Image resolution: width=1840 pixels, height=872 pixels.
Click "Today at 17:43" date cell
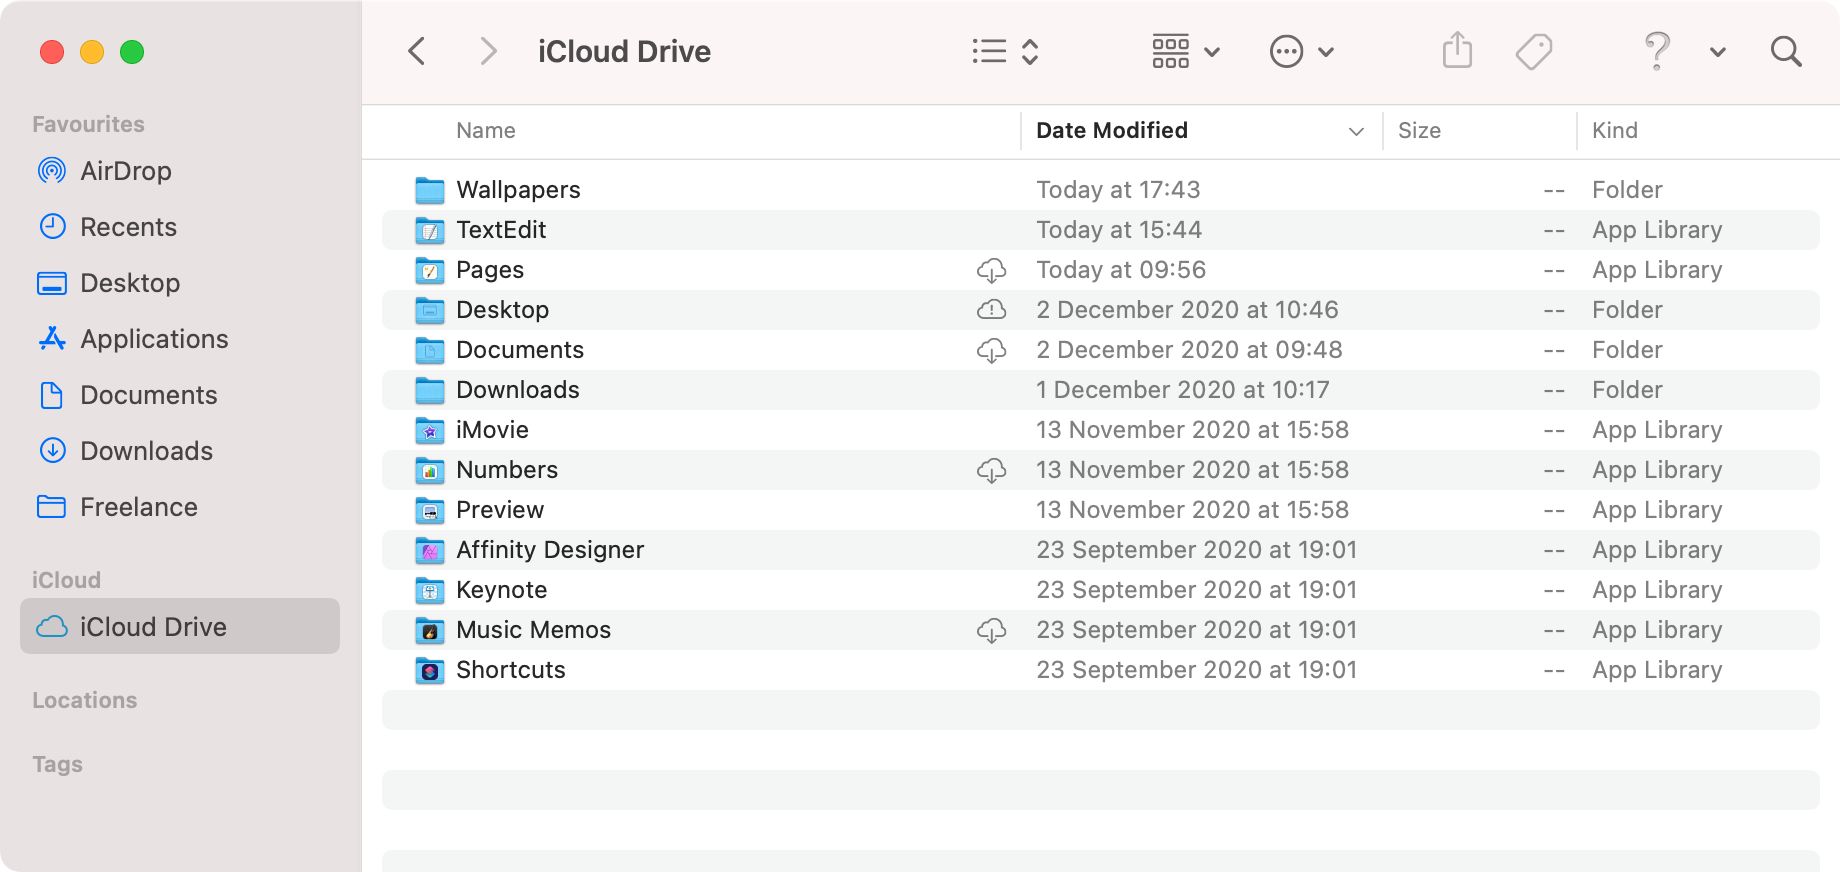point(1118,190)
